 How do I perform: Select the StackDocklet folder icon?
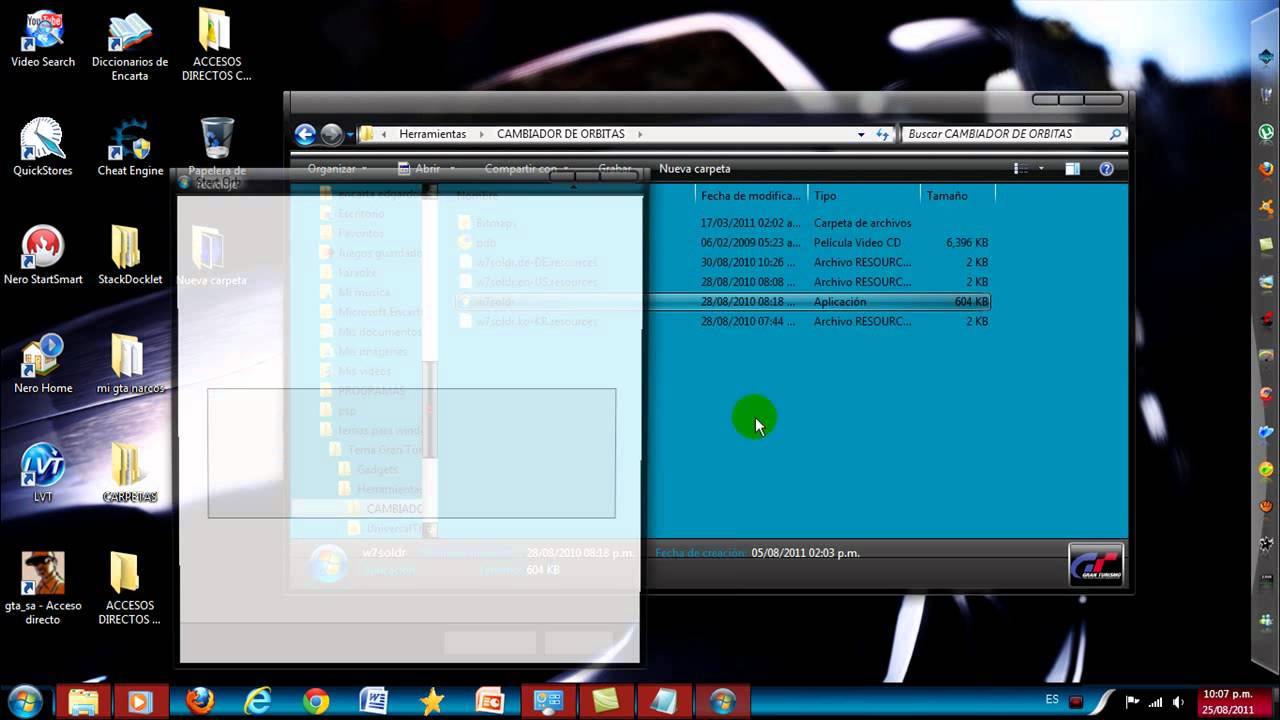(x=130, y=256)
